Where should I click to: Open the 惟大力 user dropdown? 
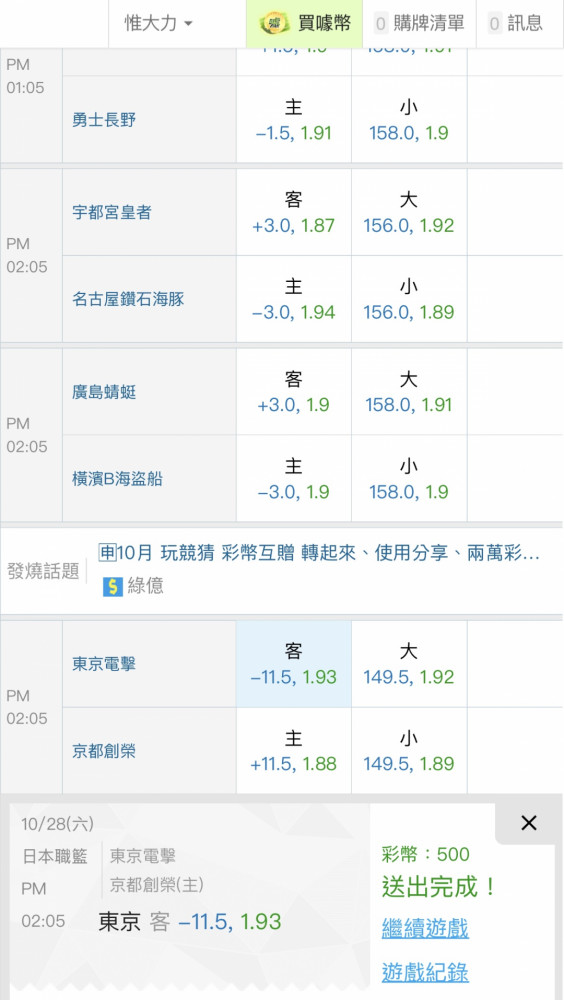[x=158, y=24]
